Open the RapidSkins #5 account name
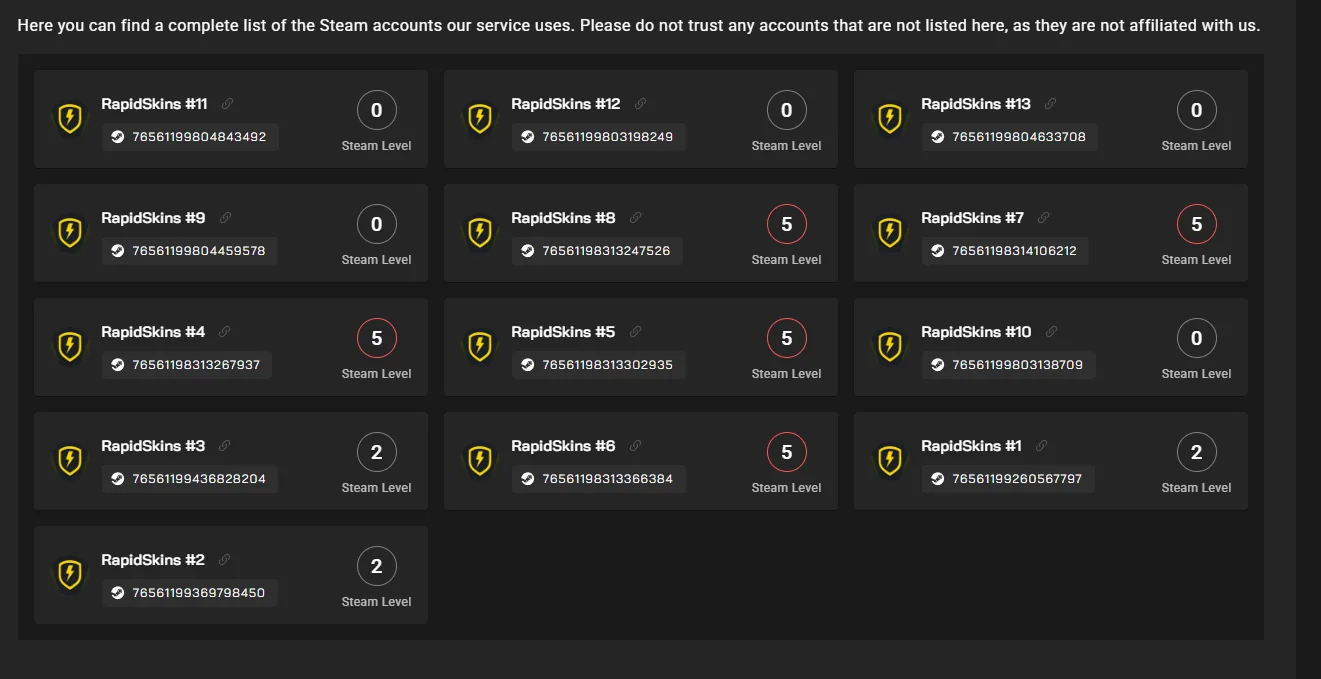Viewport: 1321px width, 679px height. [x=563, y=332]
